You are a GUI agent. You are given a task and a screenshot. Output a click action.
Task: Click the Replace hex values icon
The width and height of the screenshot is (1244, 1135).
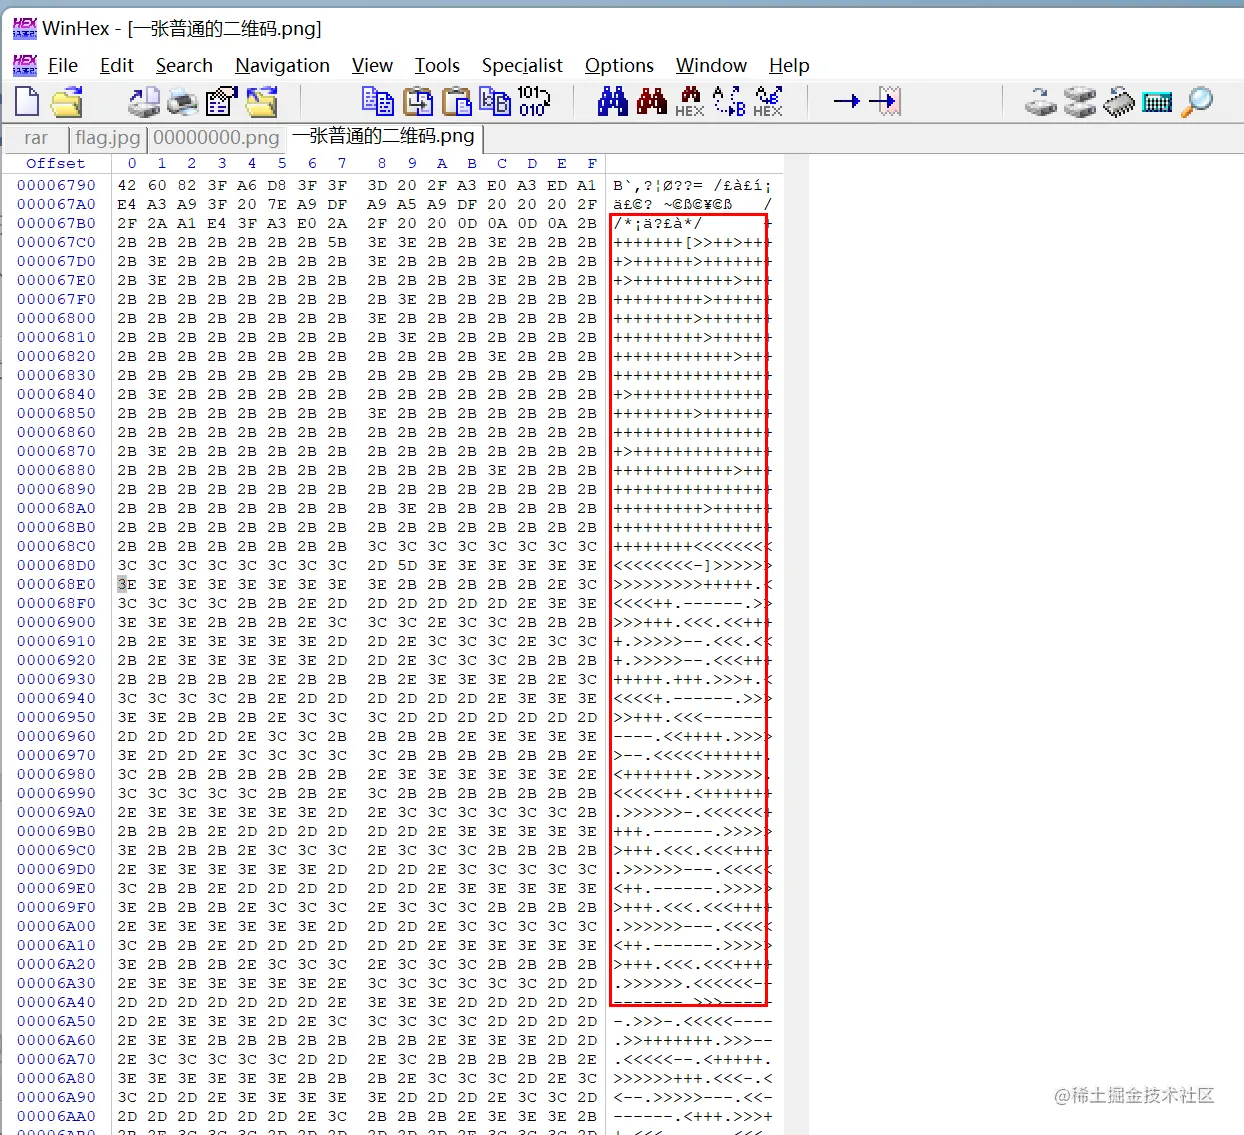coord(768,102)
